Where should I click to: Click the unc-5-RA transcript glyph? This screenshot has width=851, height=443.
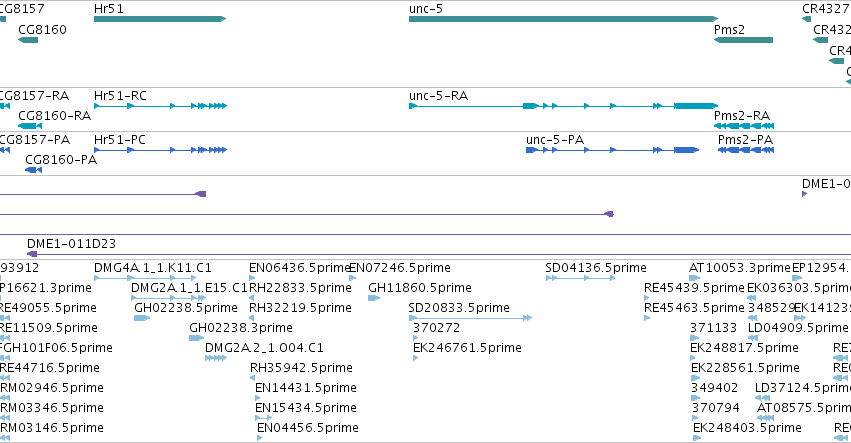point(563,106)
